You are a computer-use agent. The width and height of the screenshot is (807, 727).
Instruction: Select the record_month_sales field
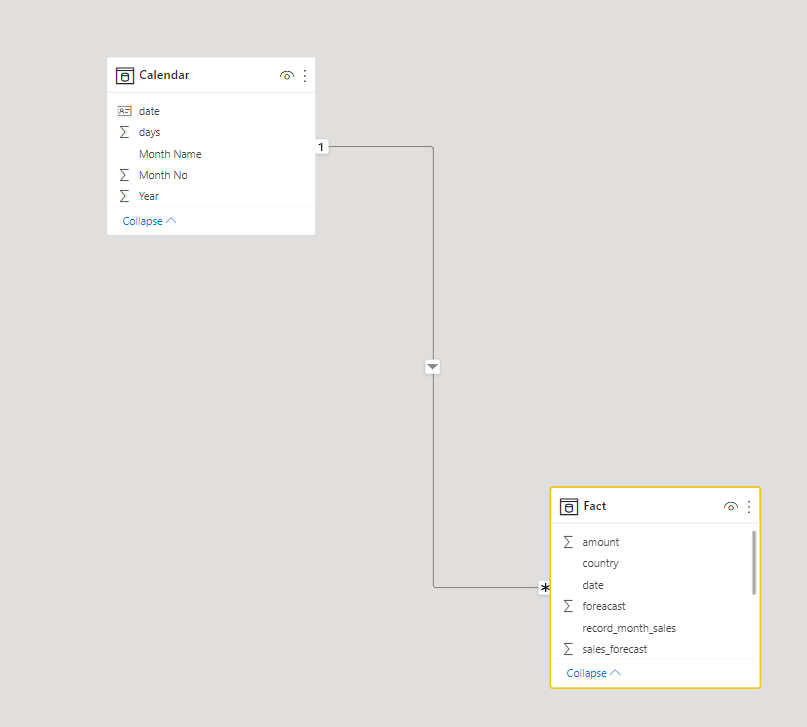651,628
